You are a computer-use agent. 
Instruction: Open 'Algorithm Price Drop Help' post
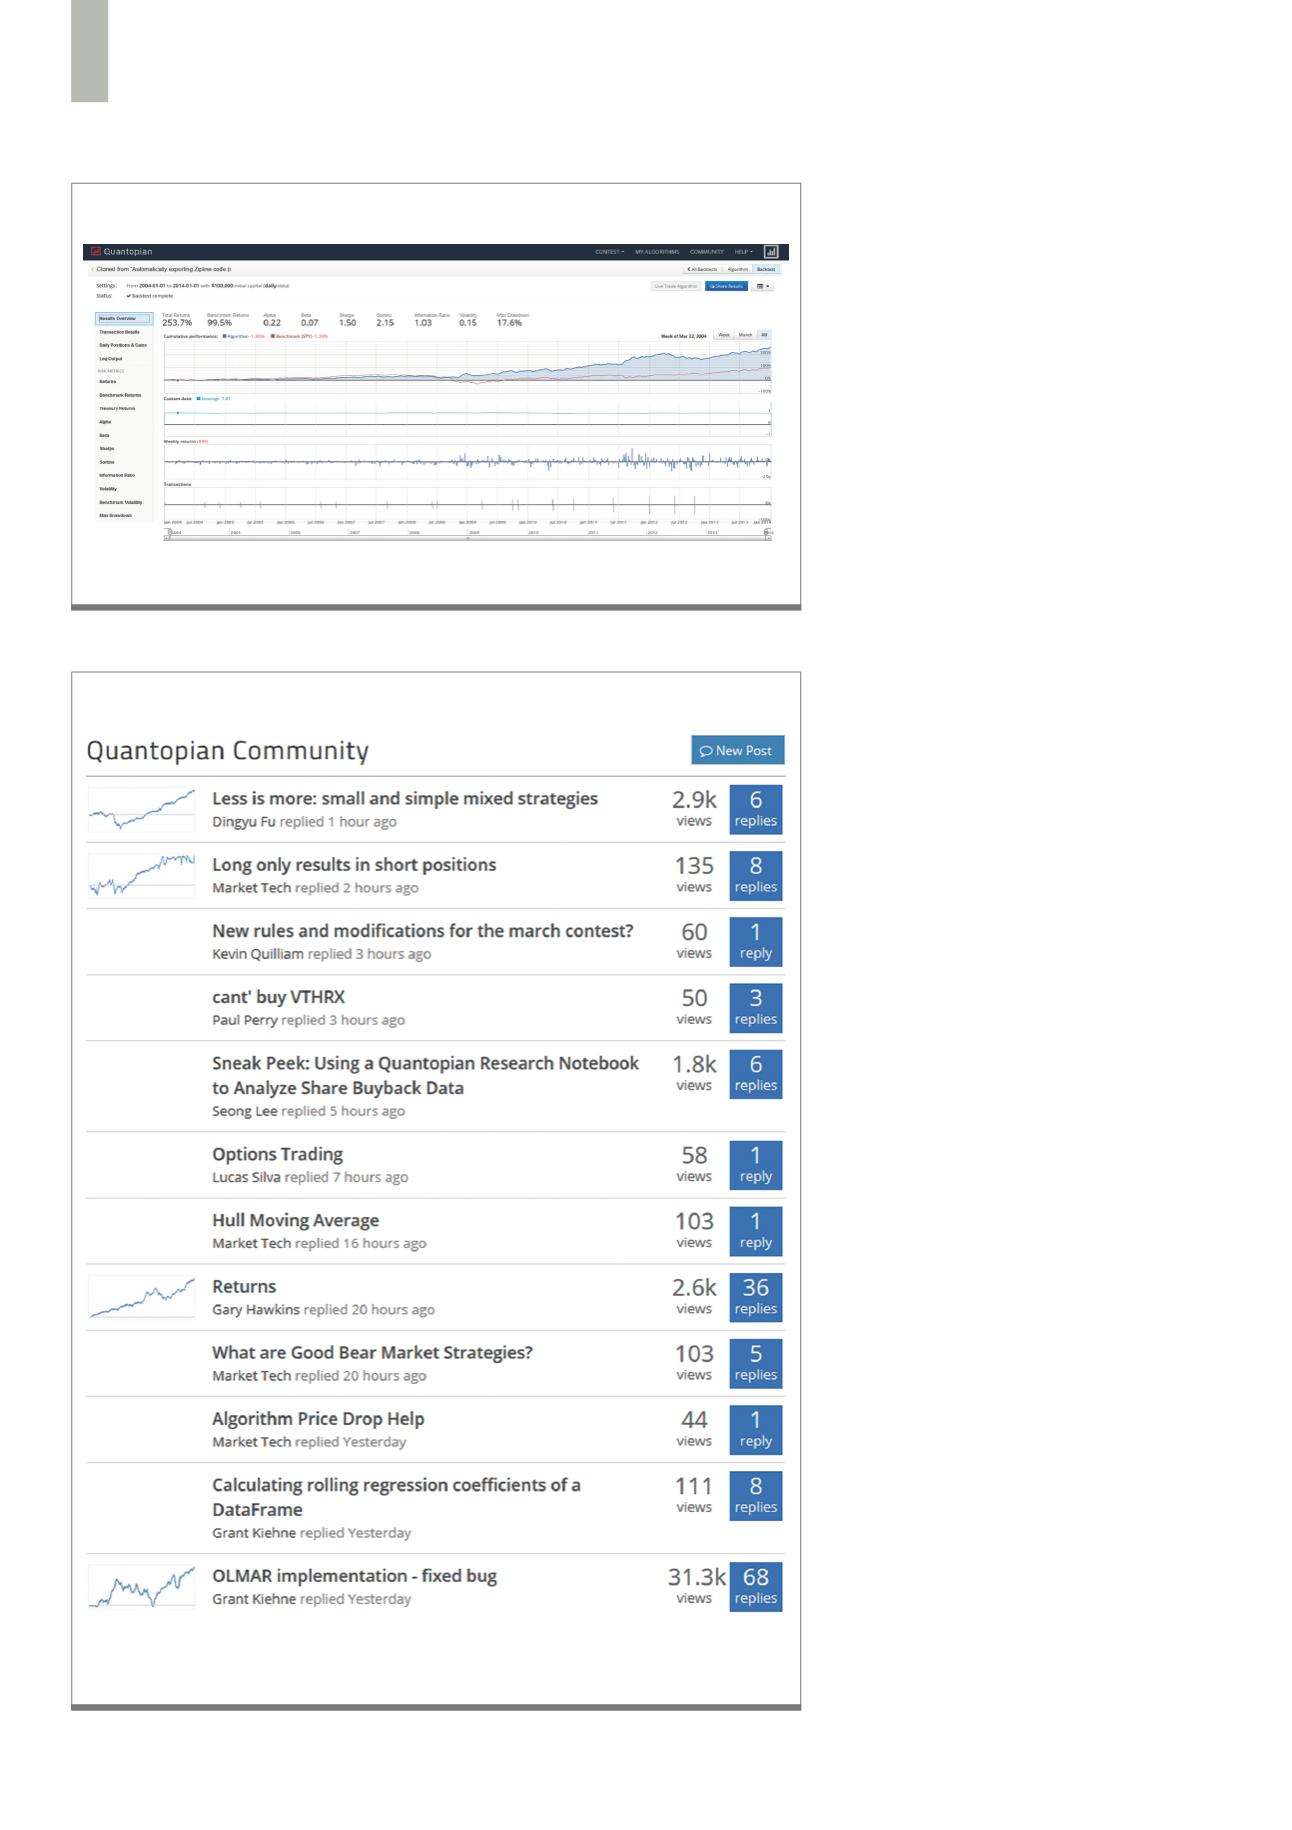pos(318,1419)
